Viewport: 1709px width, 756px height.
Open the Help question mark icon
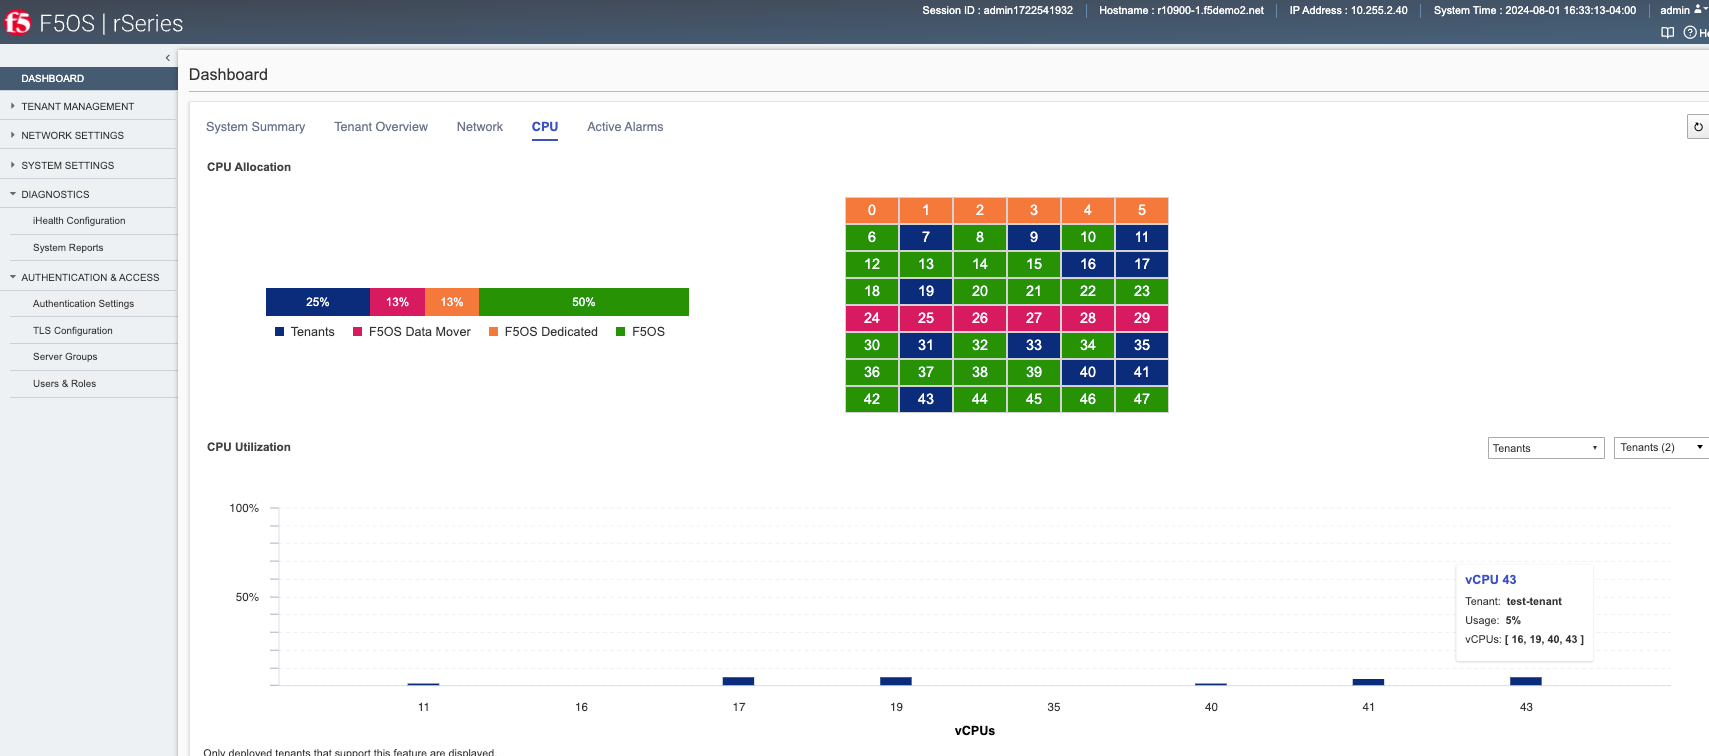1690,33
